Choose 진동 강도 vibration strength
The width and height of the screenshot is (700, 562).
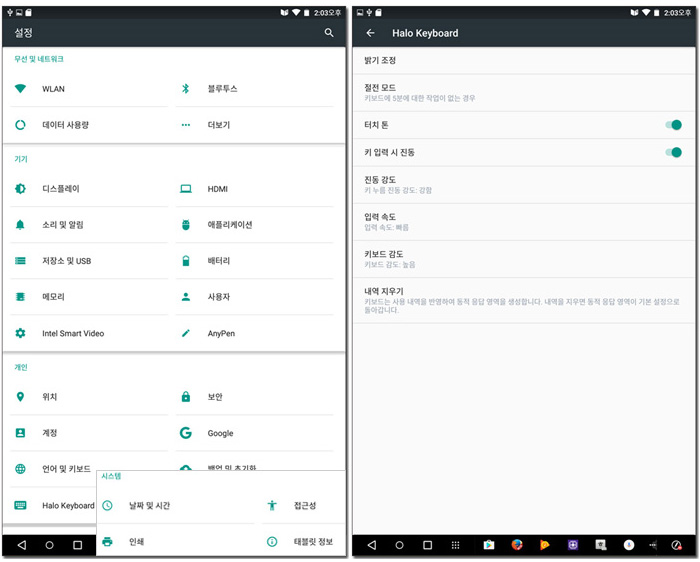[x=524, y=185]
